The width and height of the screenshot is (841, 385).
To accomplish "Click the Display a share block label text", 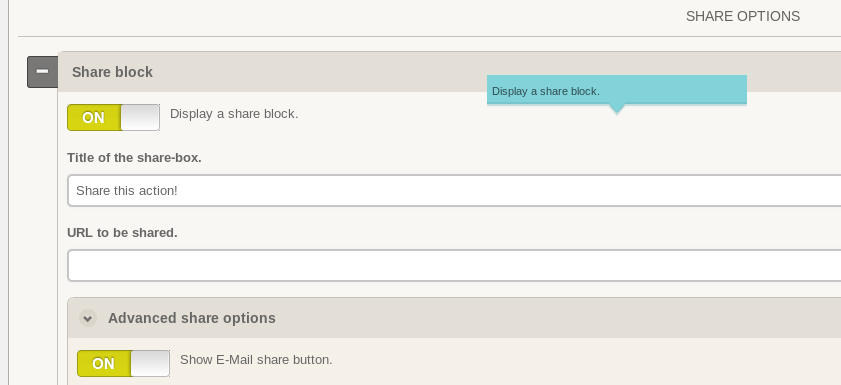I will click(234, 114).
